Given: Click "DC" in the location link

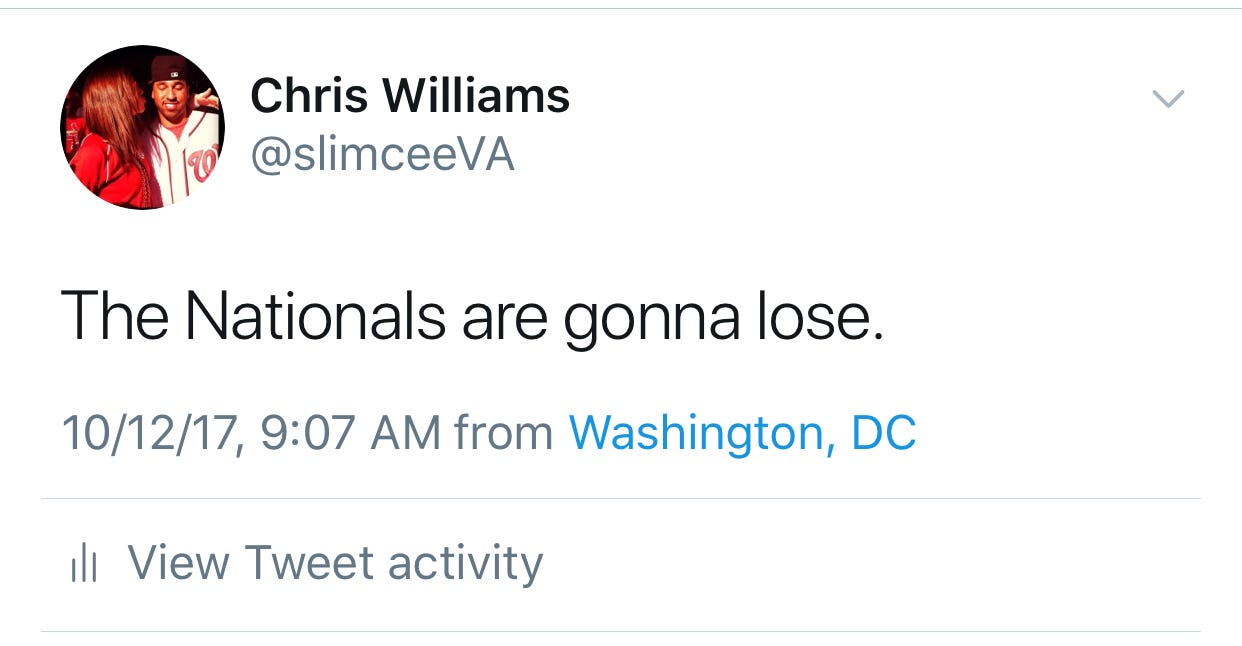Looking at the screenshot, I should coord(883,433).
